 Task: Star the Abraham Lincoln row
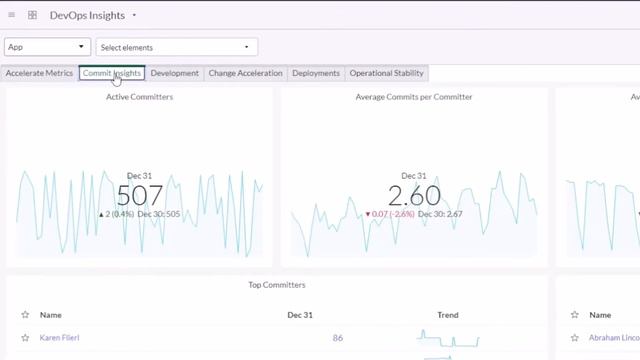tap(575, 338)
